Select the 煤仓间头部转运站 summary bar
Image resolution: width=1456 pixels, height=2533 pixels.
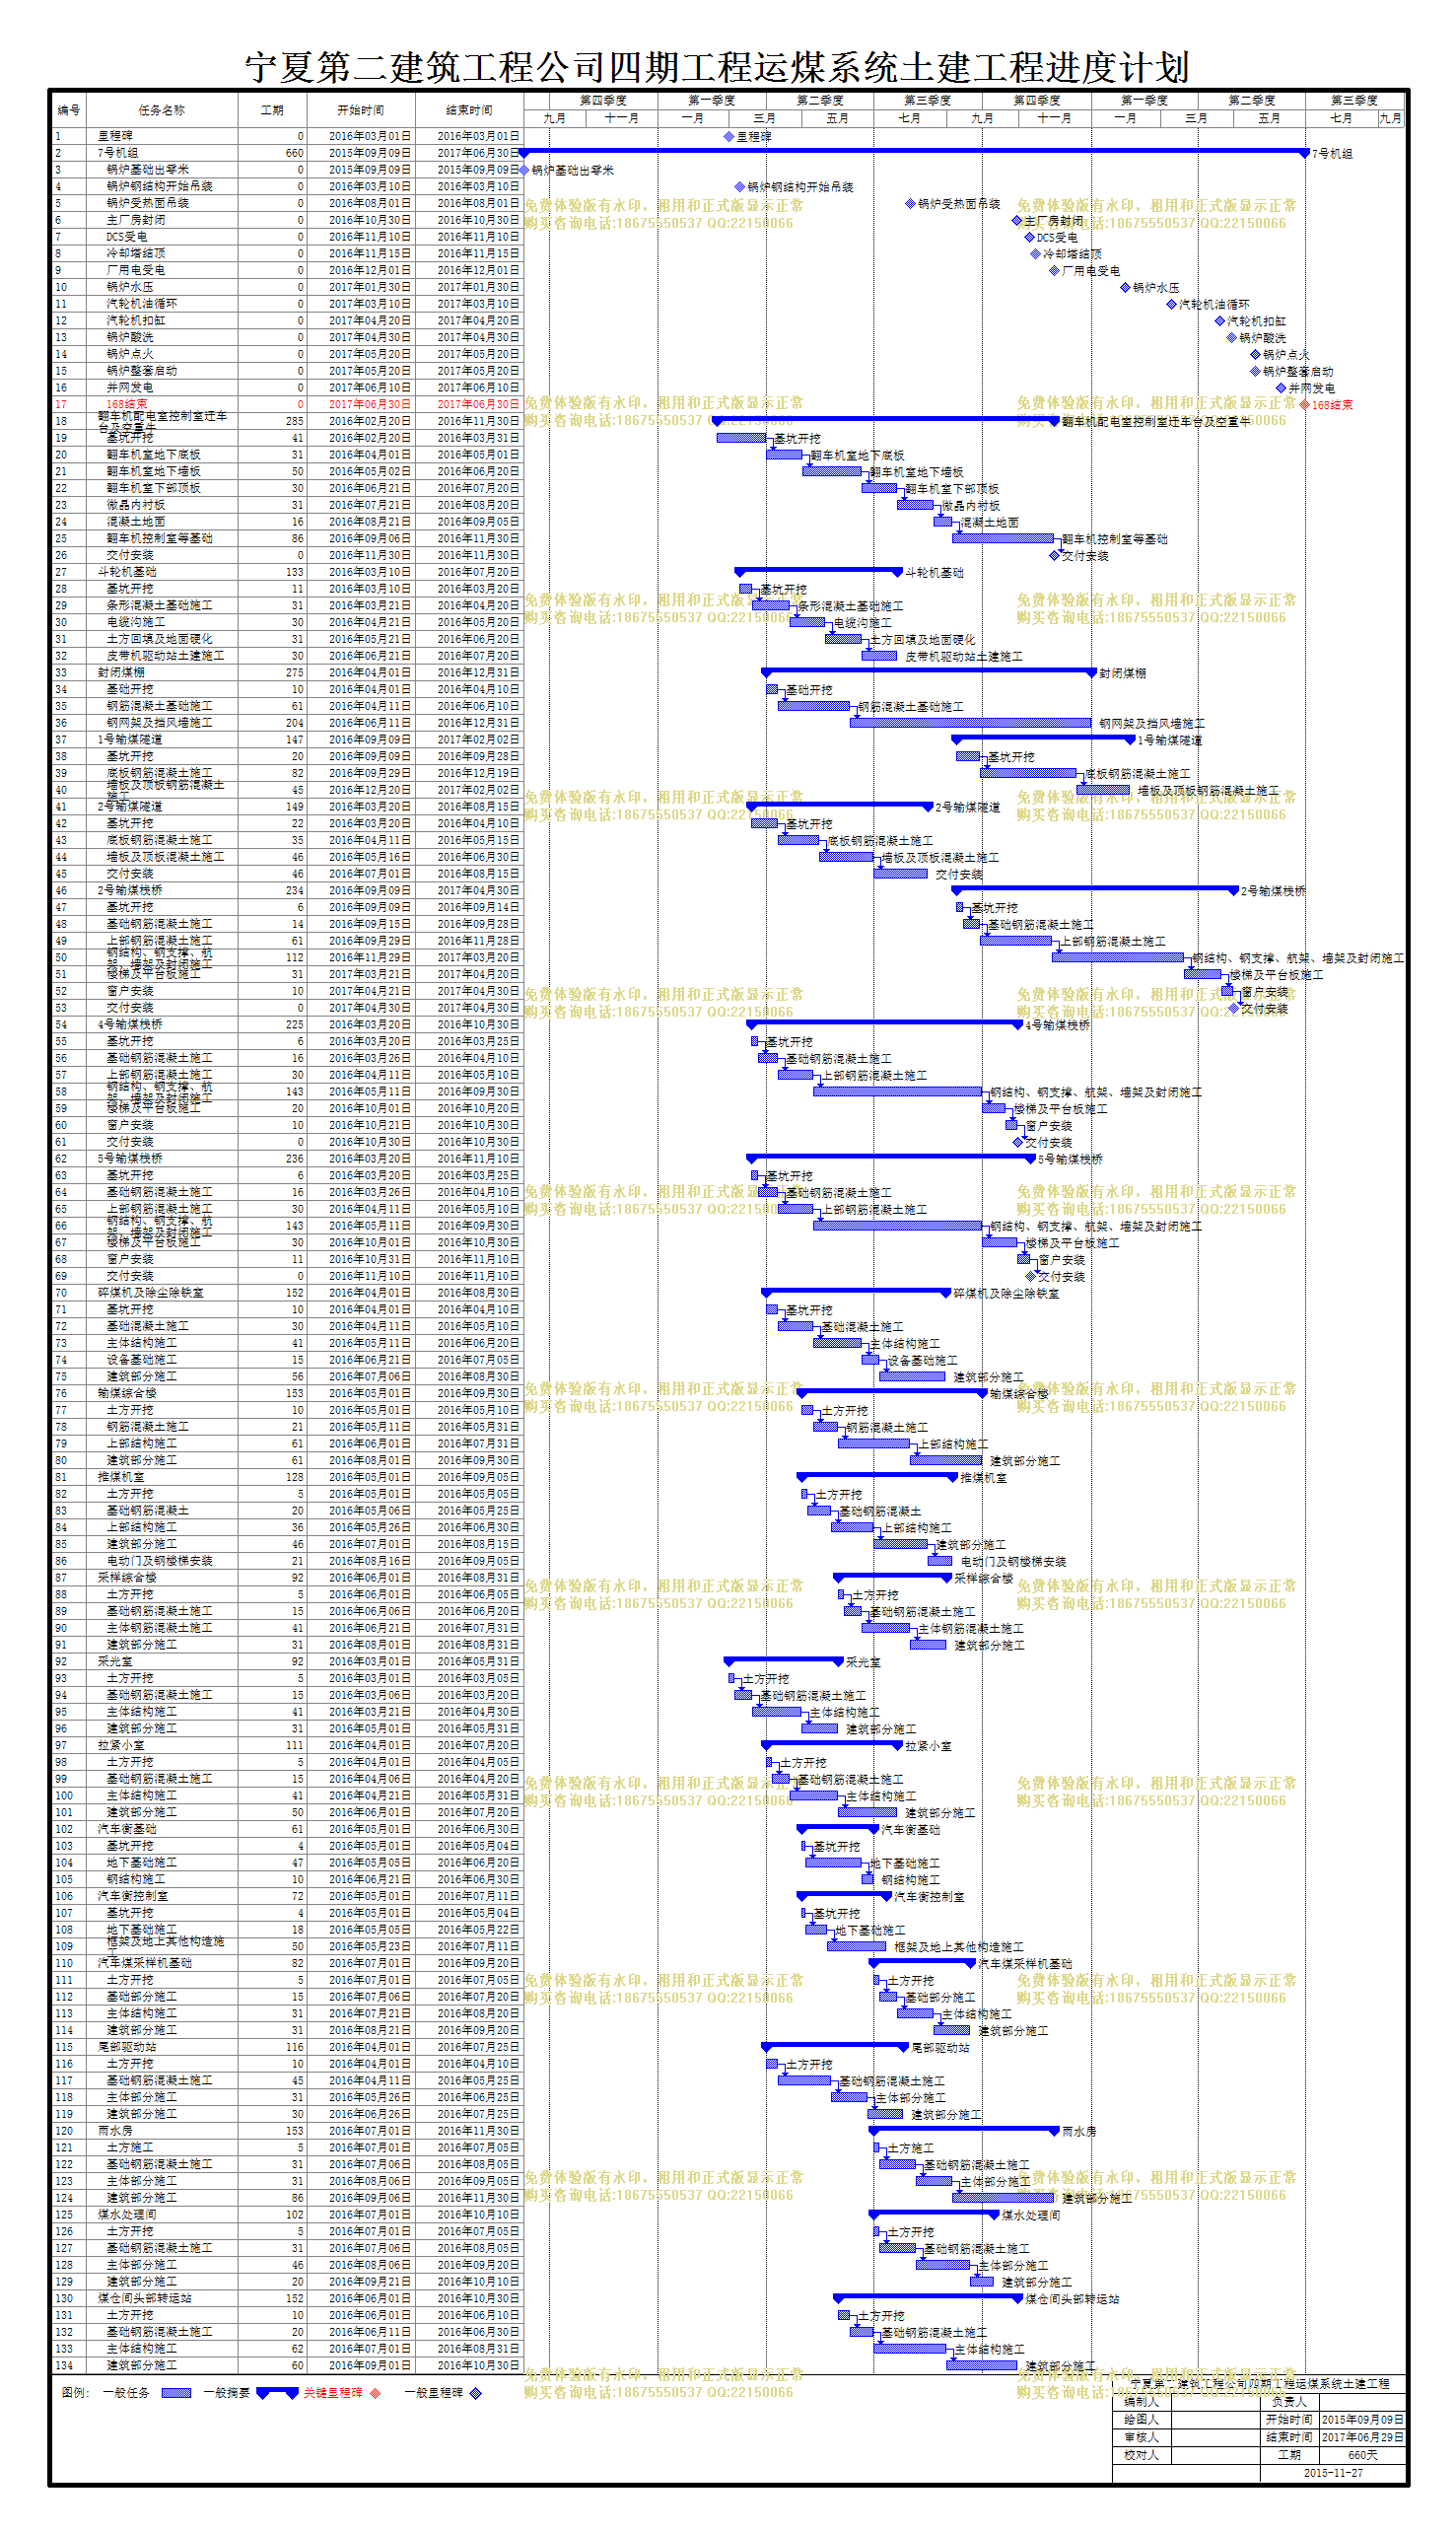[x=929, y=2297]
